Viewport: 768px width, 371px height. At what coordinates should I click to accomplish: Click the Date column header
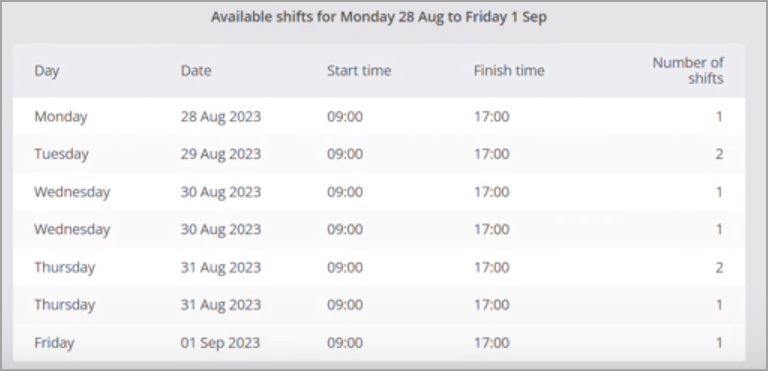(196, 71)
